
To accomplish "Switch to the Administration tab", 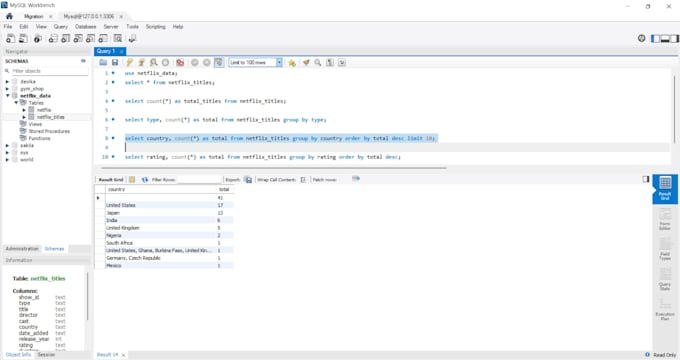I will [22, 249].
